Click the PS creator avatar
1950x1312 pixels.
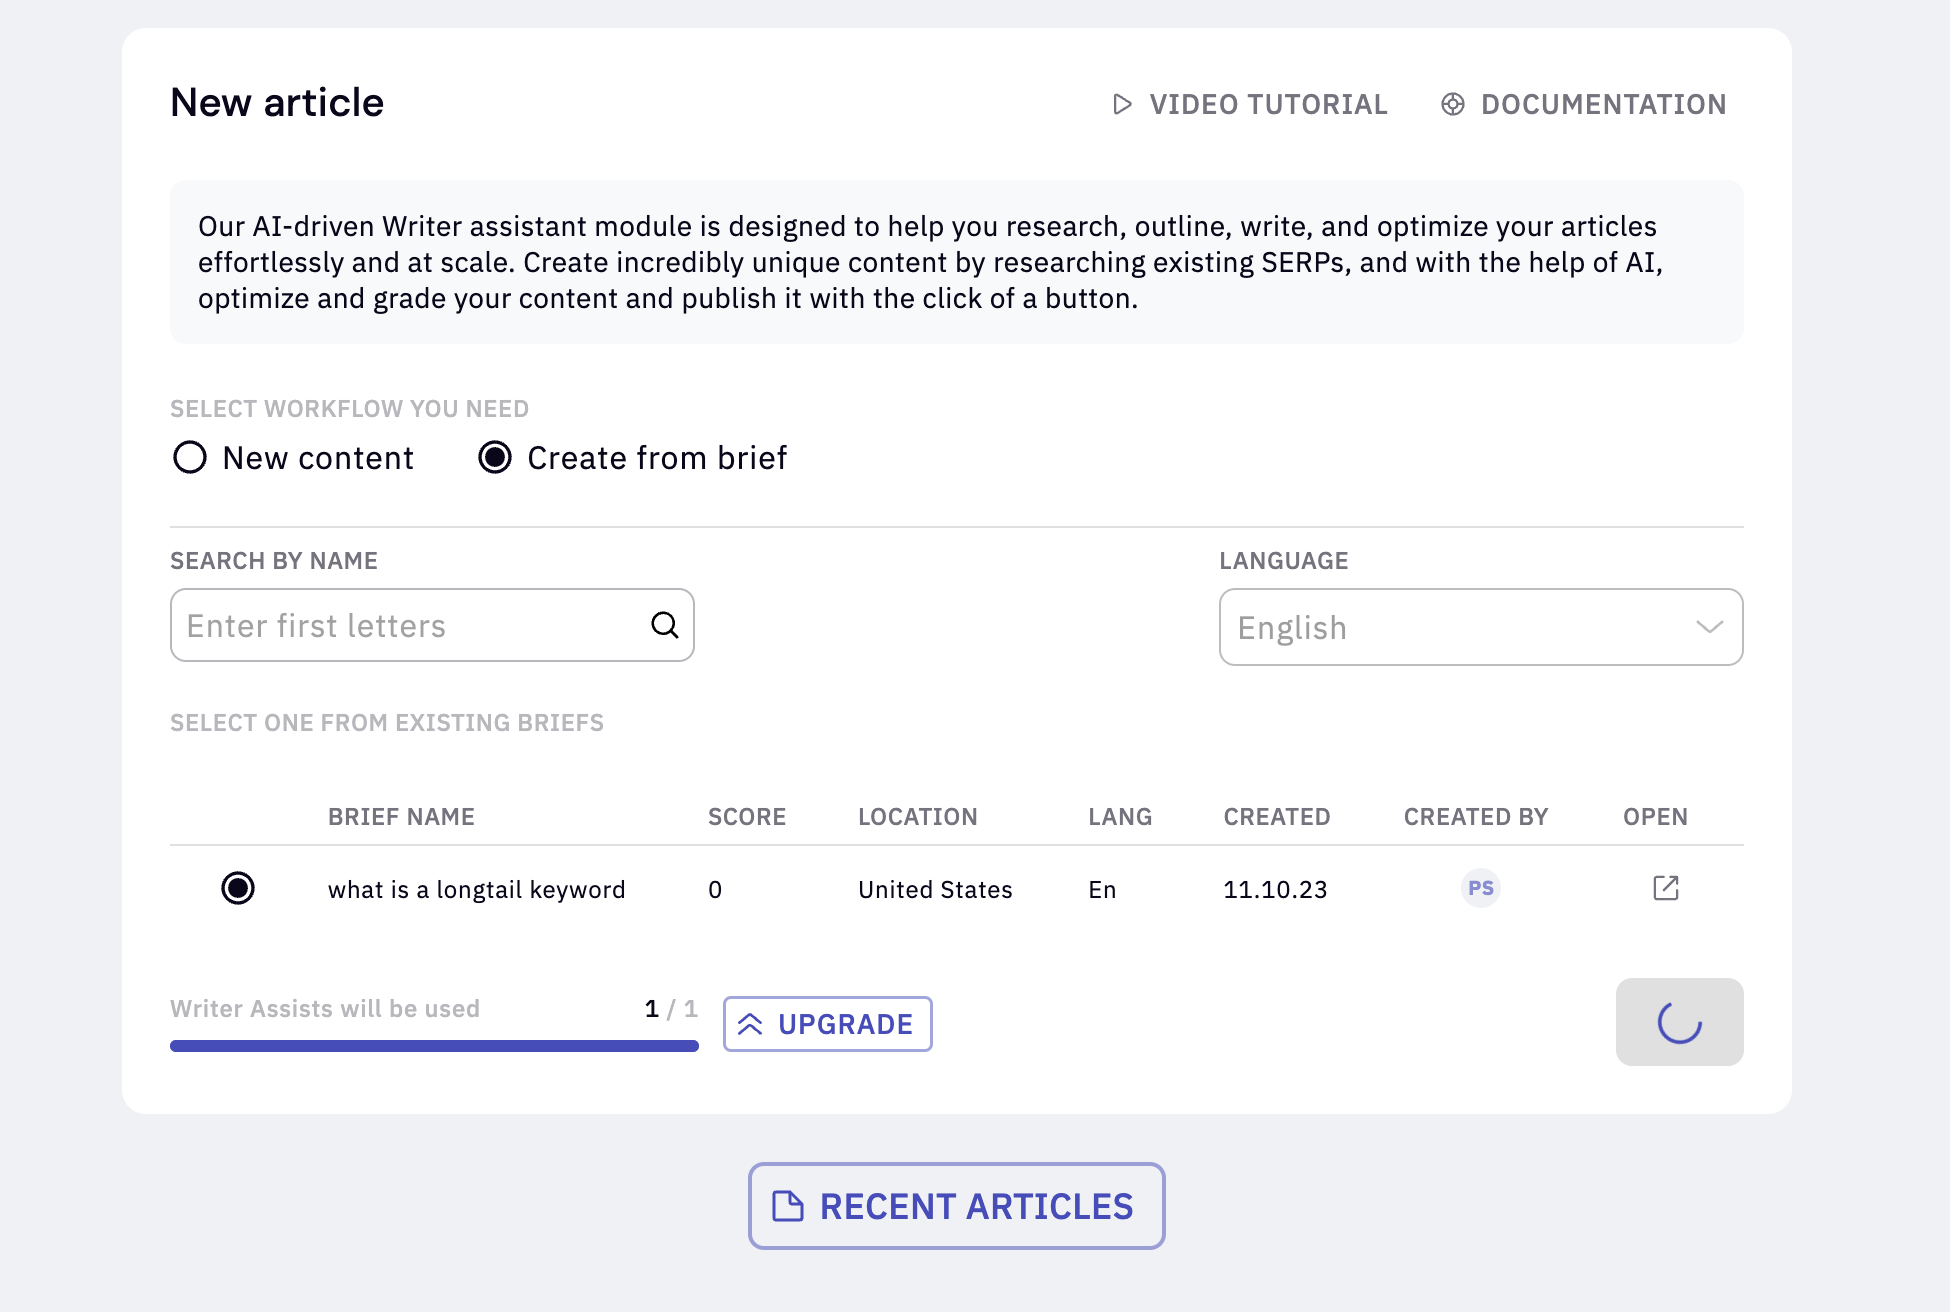click(1481, 888)
